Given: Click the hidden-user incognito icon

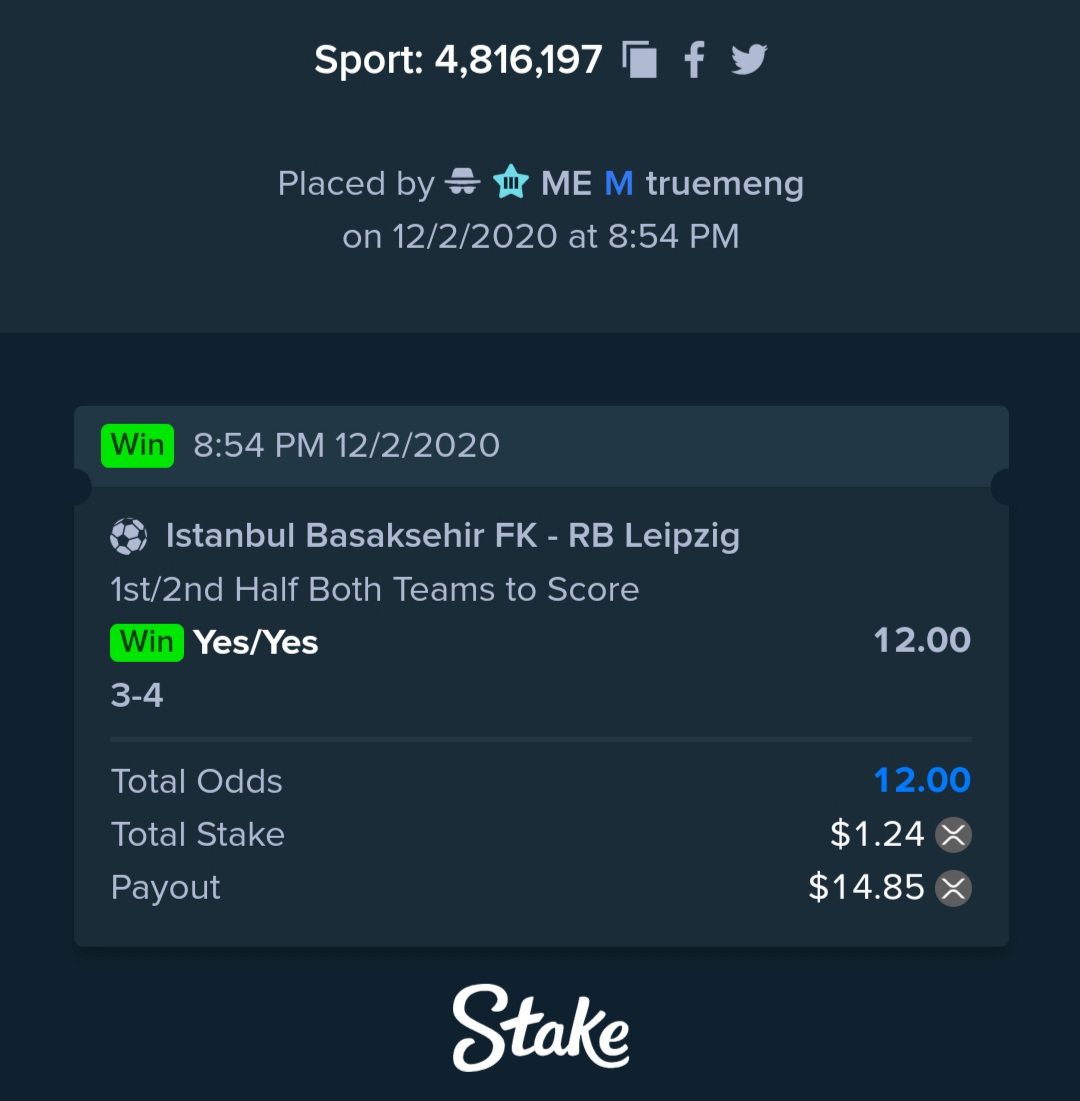Looking at the screenshot, I should (462, 182).
